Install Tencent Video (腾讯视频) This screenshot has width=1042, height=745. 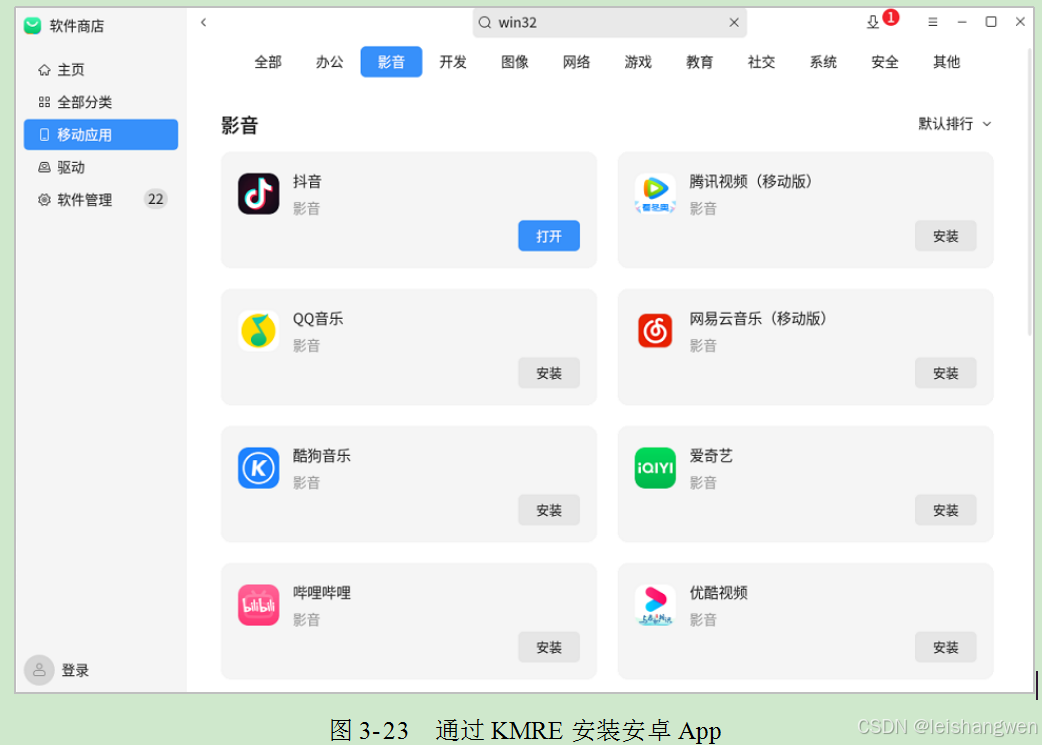(x=946, y=236)
